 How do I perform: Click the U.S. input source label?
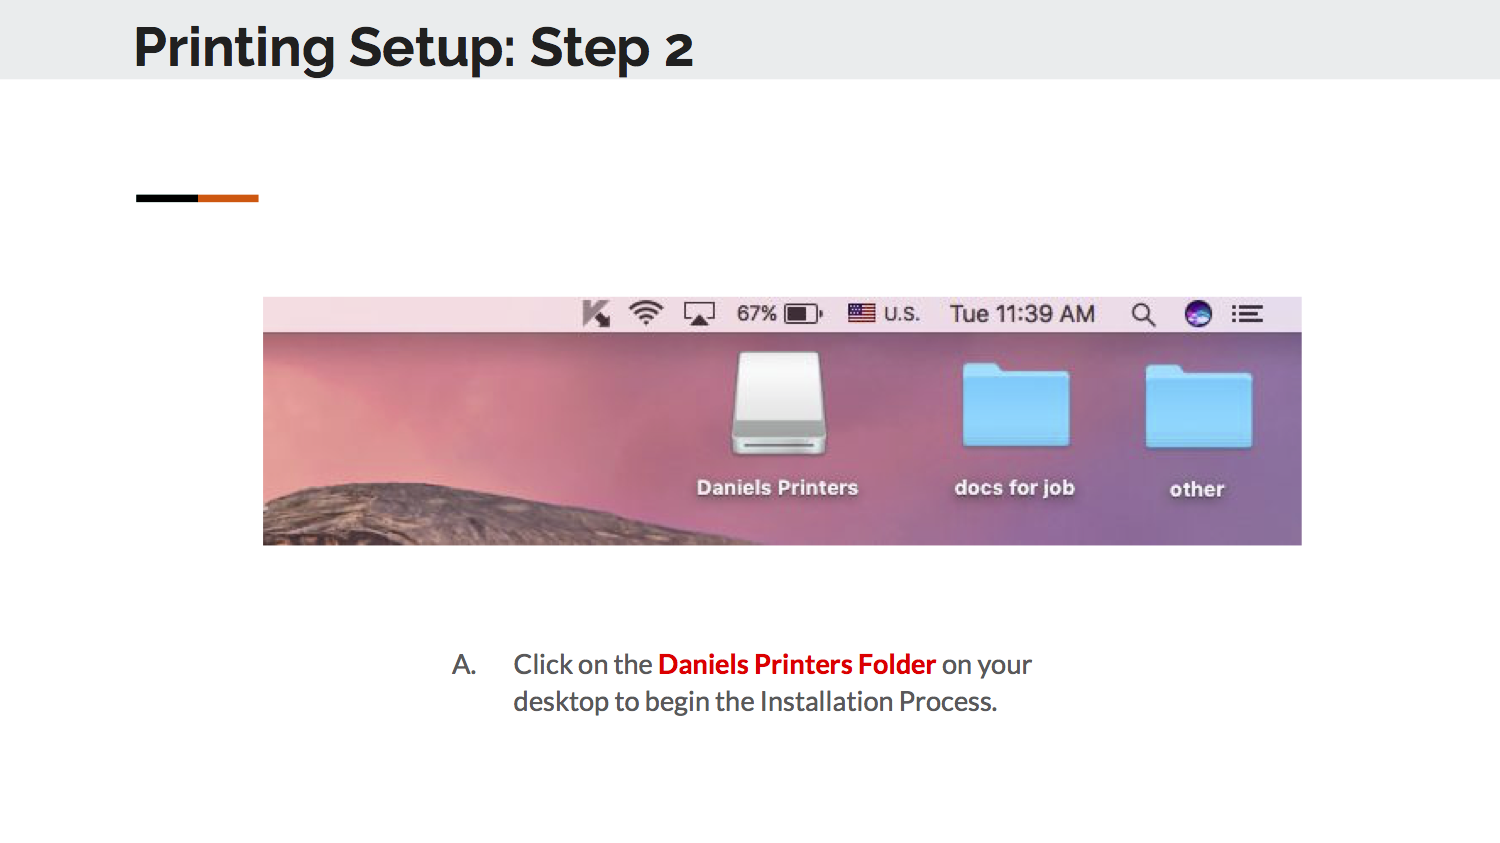[x=901, y=314]
